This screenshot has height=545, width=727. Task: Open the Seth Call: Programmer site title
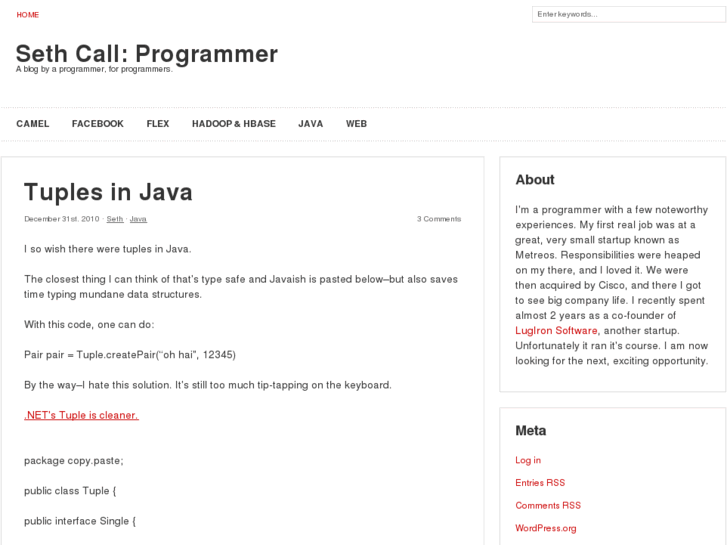(x=147, y=53)
